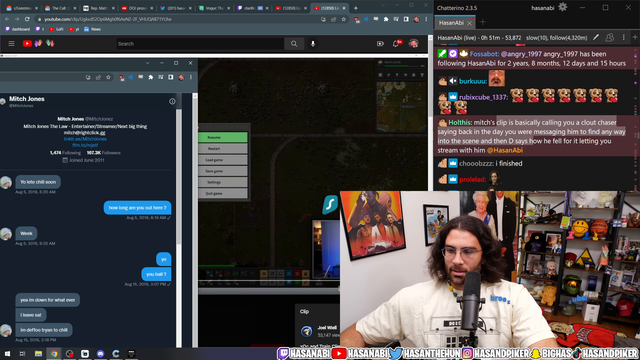Open the Chrome three-dot menu
640x360 pixels.
click(x=426, y=19)
